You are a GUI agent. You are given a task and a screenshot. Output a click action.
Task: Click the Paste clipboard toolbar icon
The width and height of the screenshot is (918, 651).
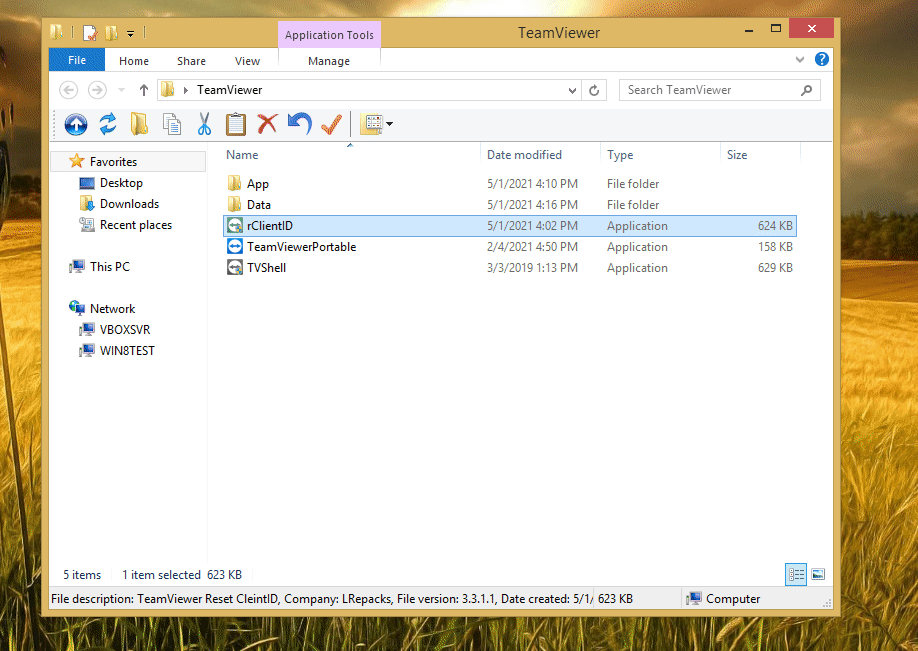click(x=235, y=124)
